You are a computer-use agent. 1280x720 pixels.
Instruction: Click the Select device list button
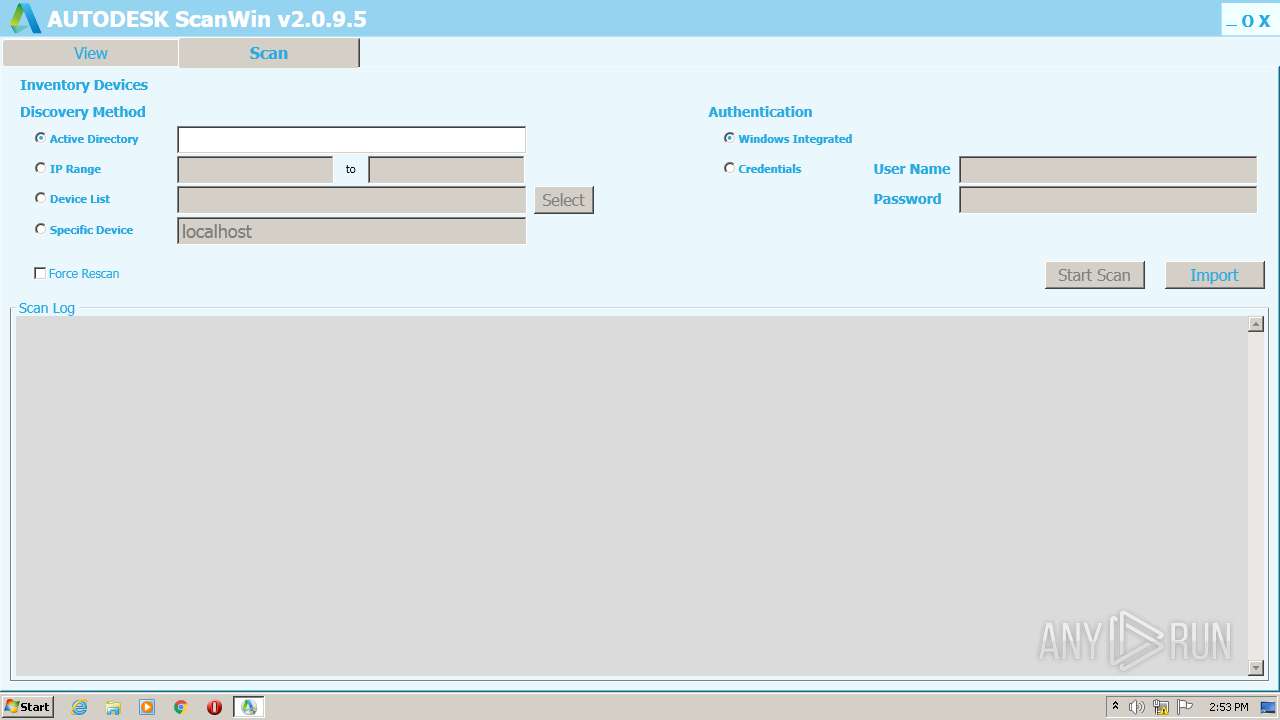563,200
